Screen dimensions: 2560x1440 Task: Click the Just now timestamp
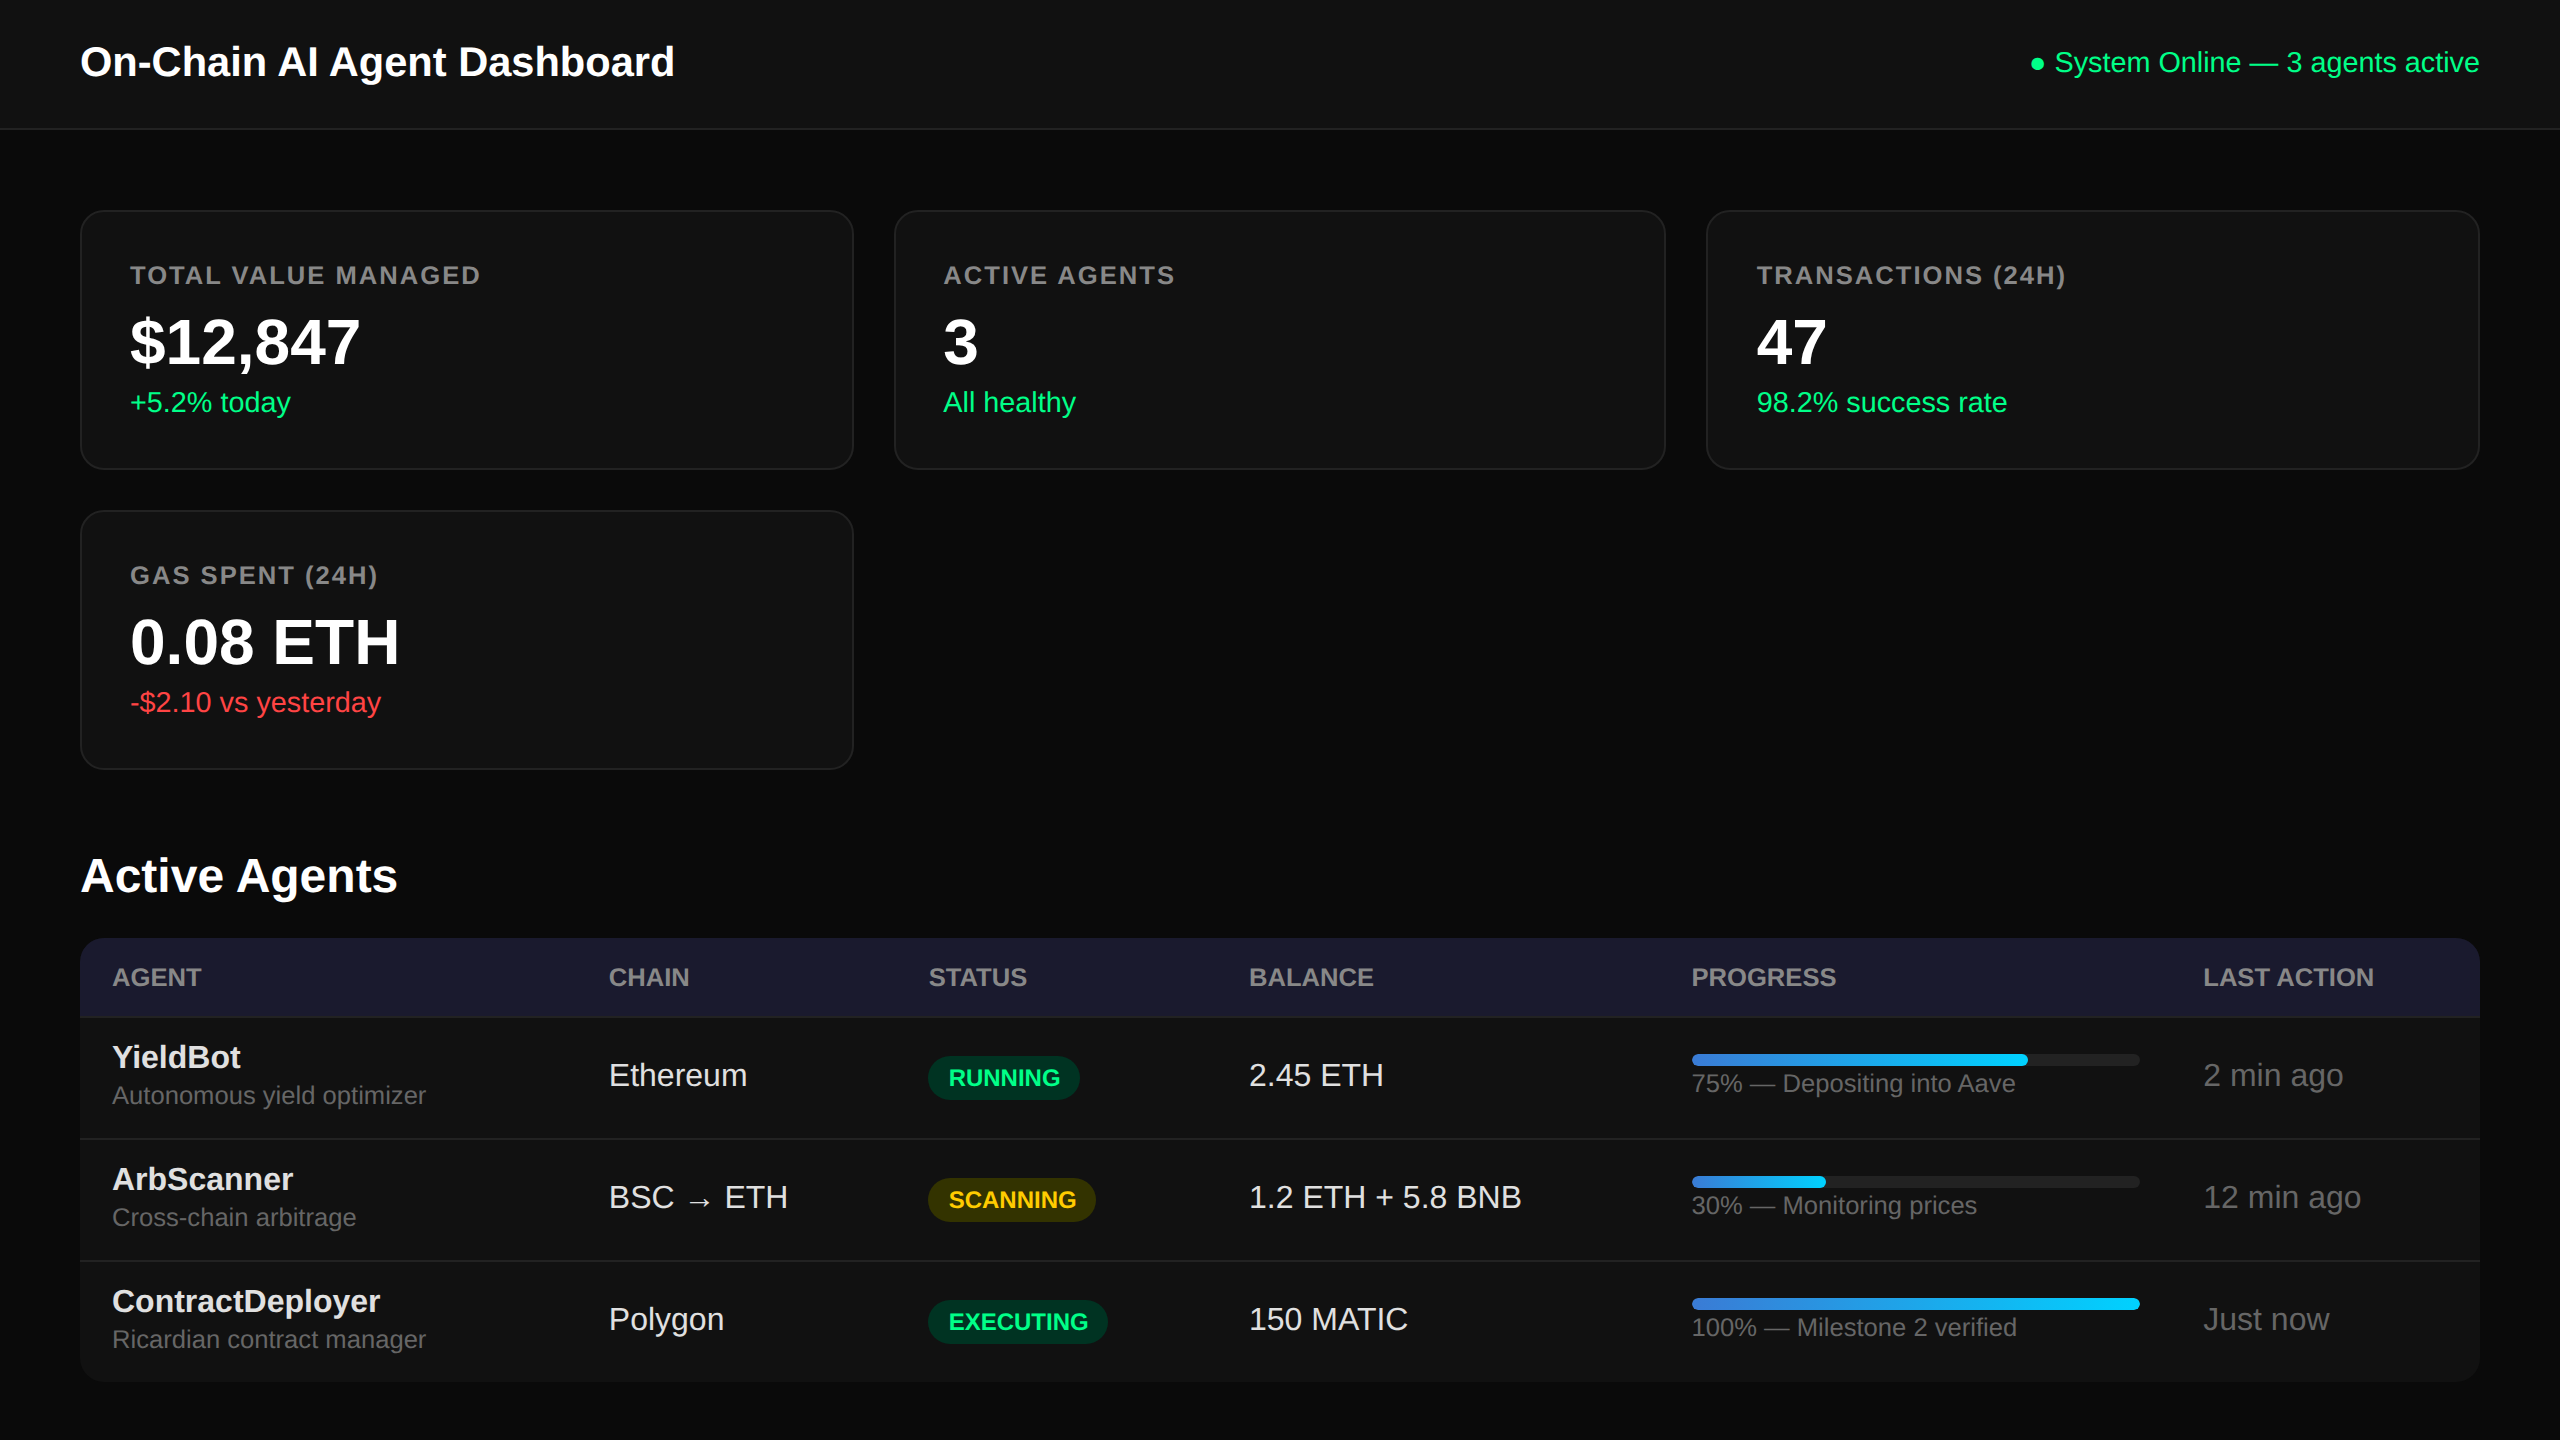2266,1319
